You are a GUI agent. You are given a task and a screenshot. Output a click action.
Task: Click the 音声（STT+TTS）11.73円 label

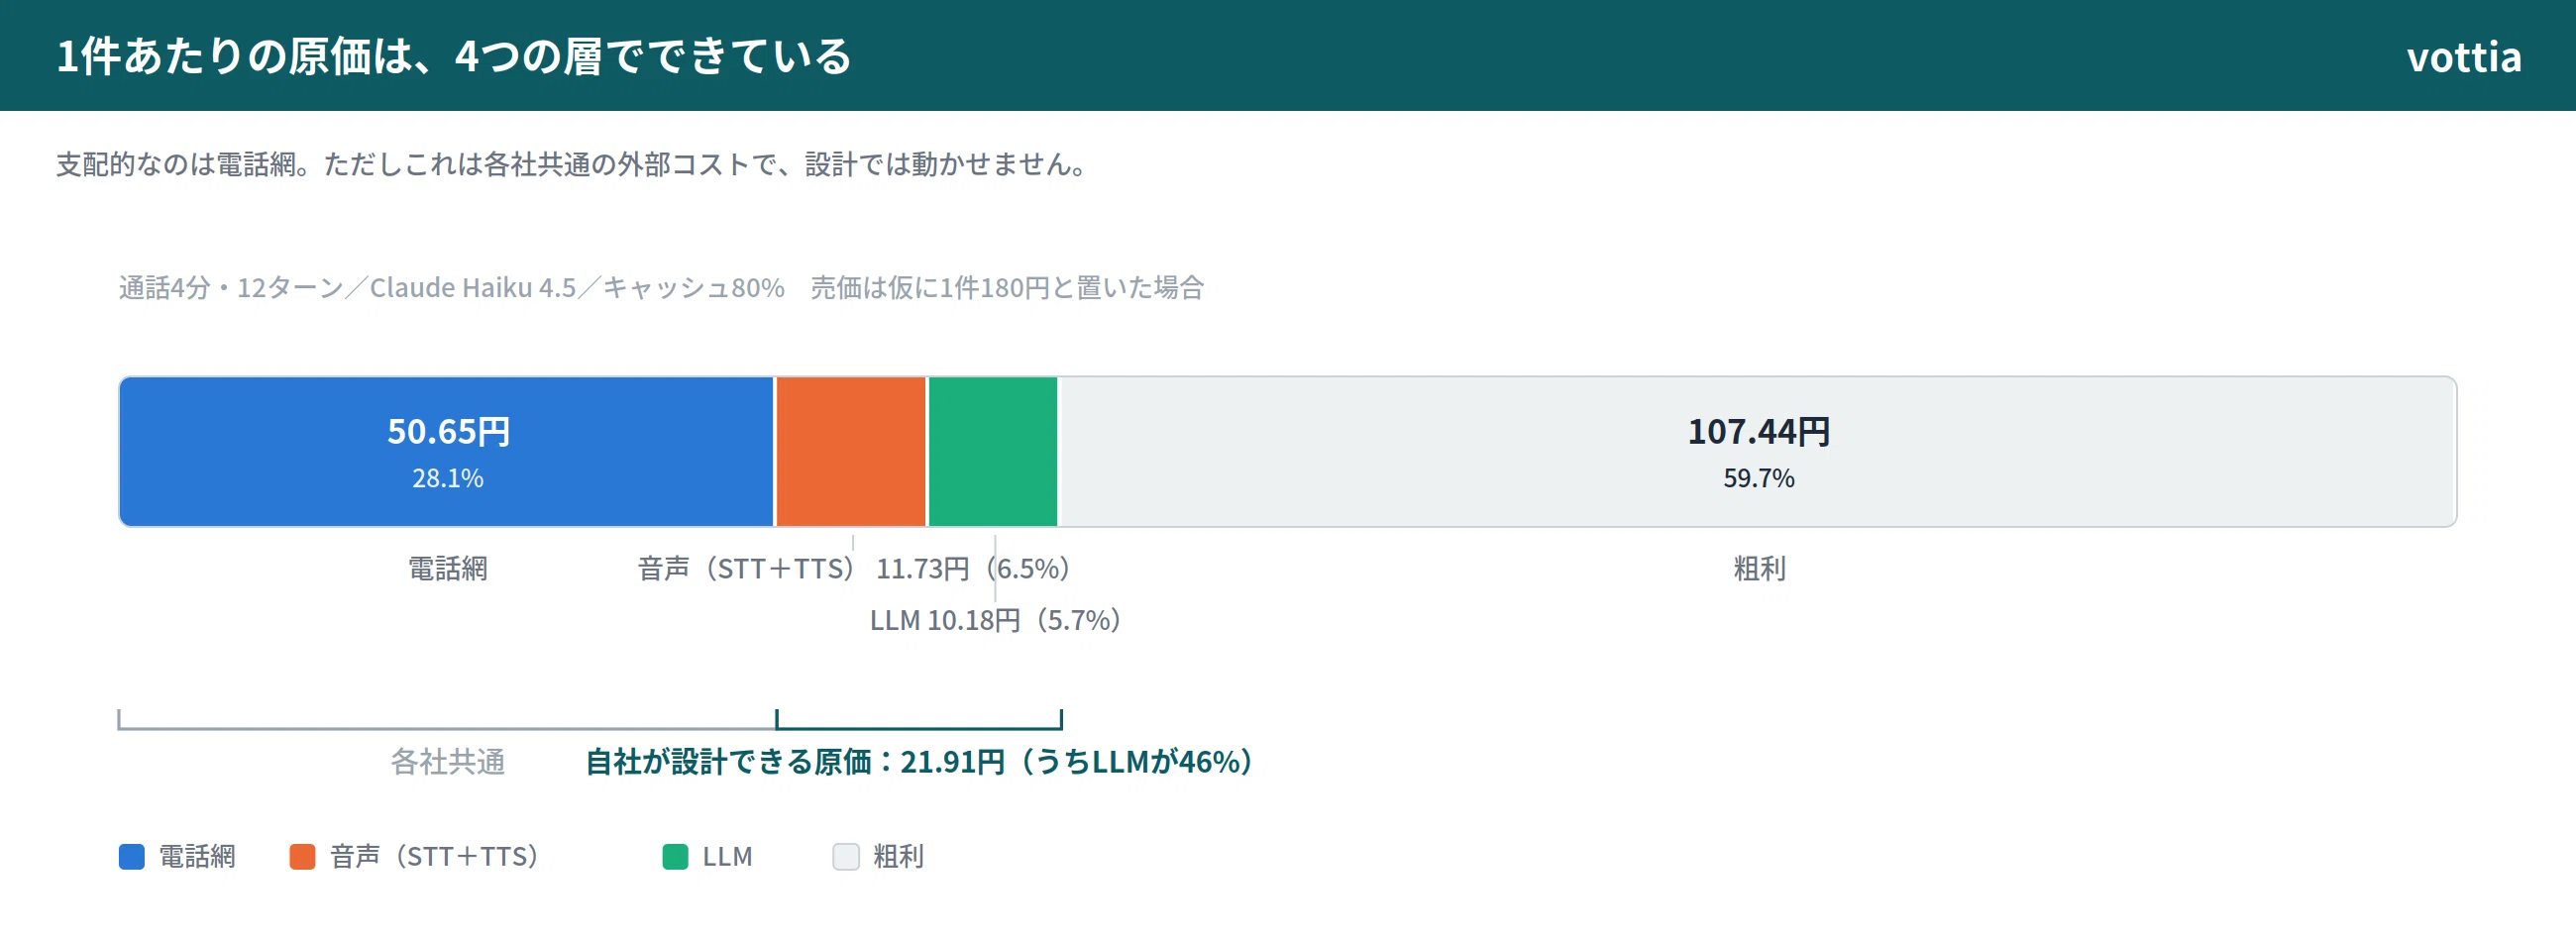coord(854,569)
